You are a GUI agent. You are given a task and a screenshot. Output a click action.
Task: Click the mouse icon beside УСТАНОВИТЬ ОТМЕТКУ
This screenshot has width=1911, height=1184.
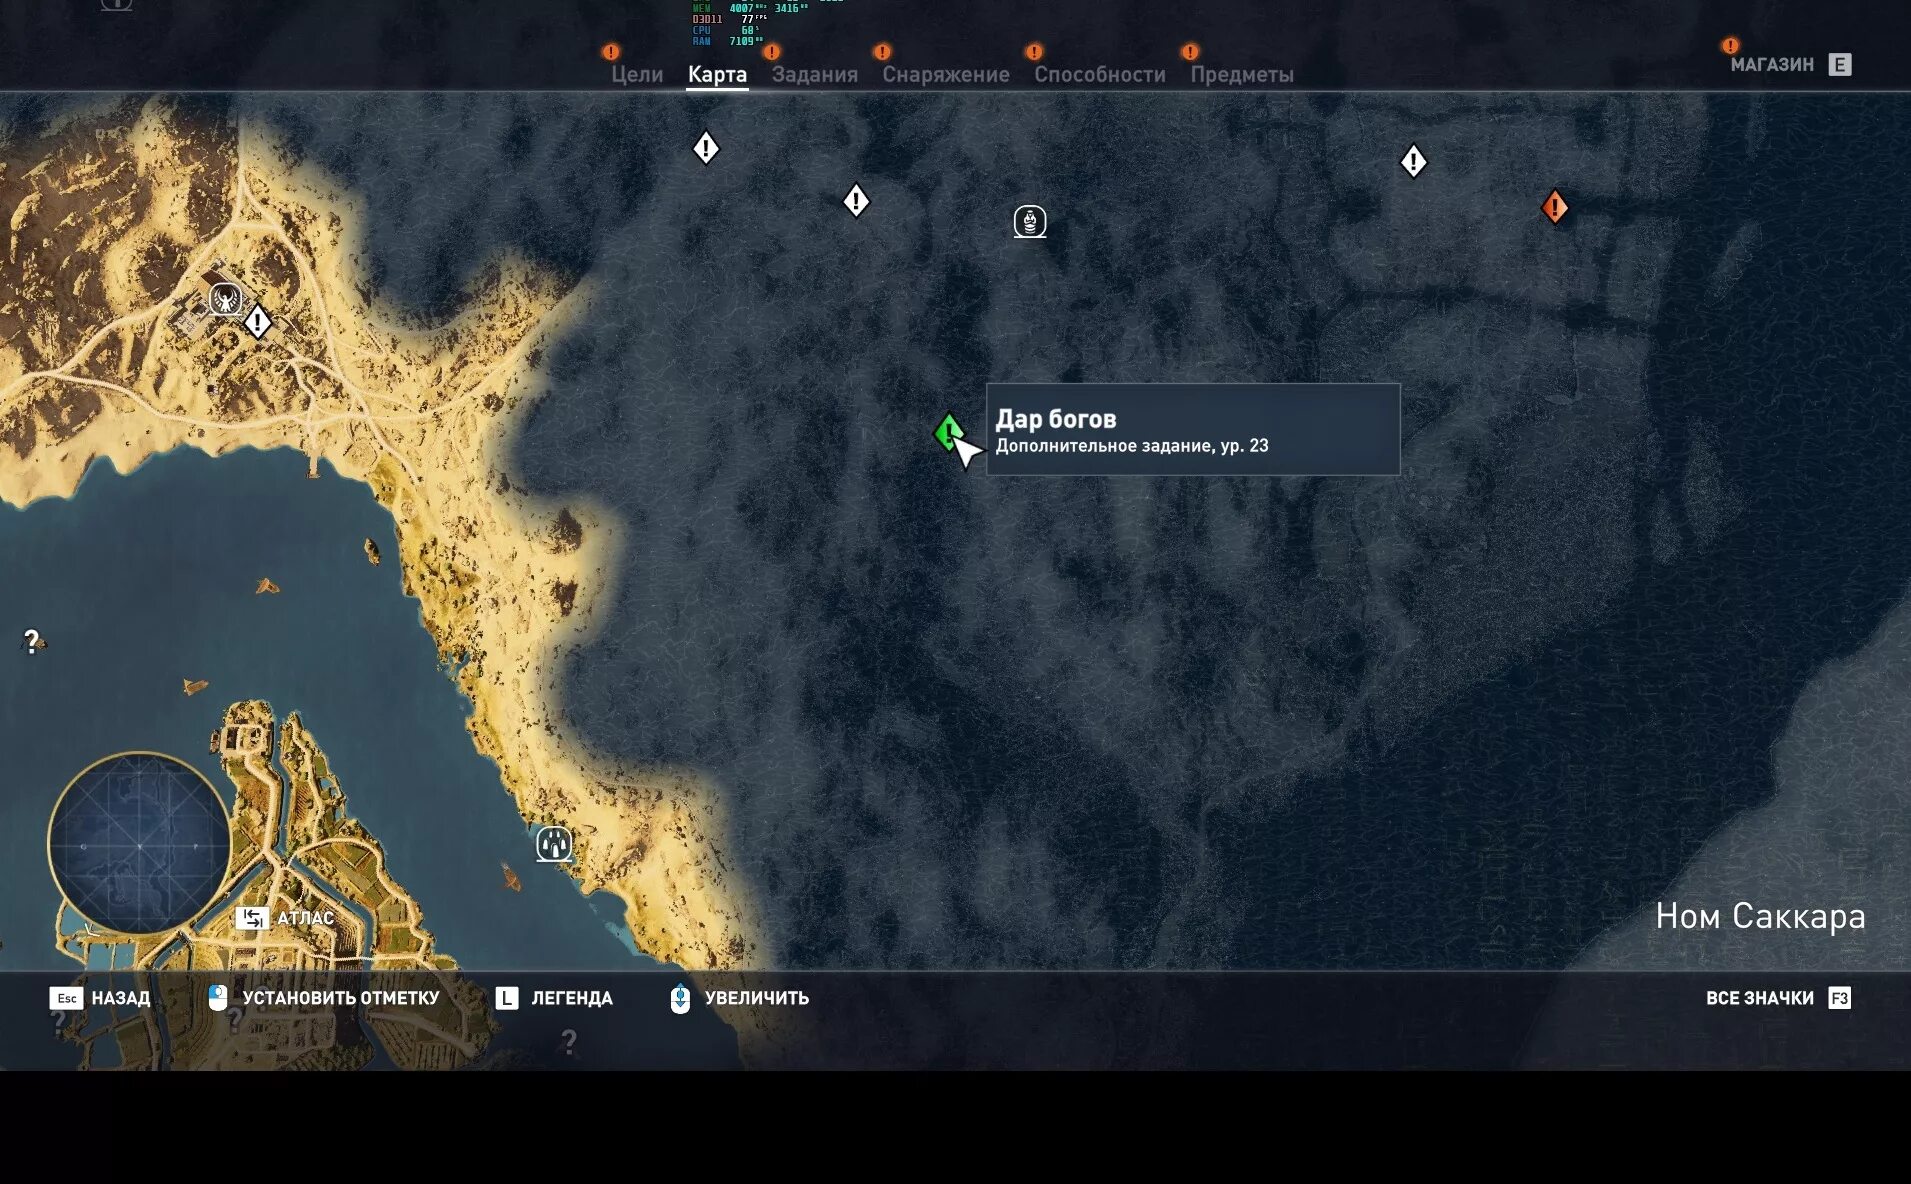[218, 997]
